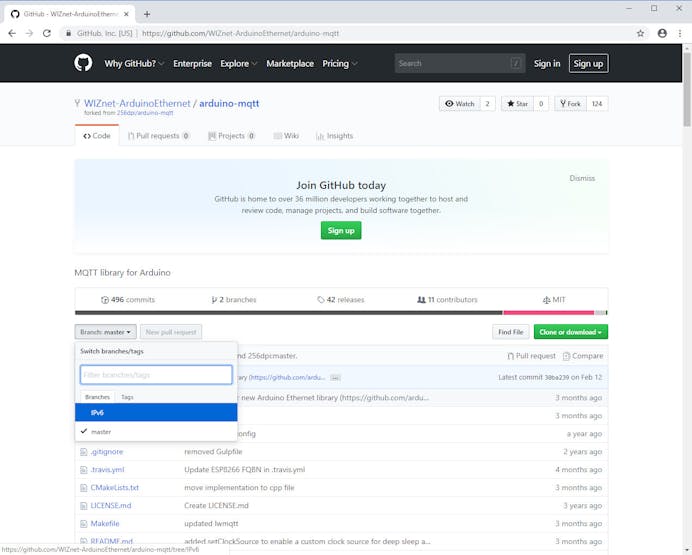This screenshot has height=555, width=692.
Task: Open the Insights tab
Action: click(335, 135)
